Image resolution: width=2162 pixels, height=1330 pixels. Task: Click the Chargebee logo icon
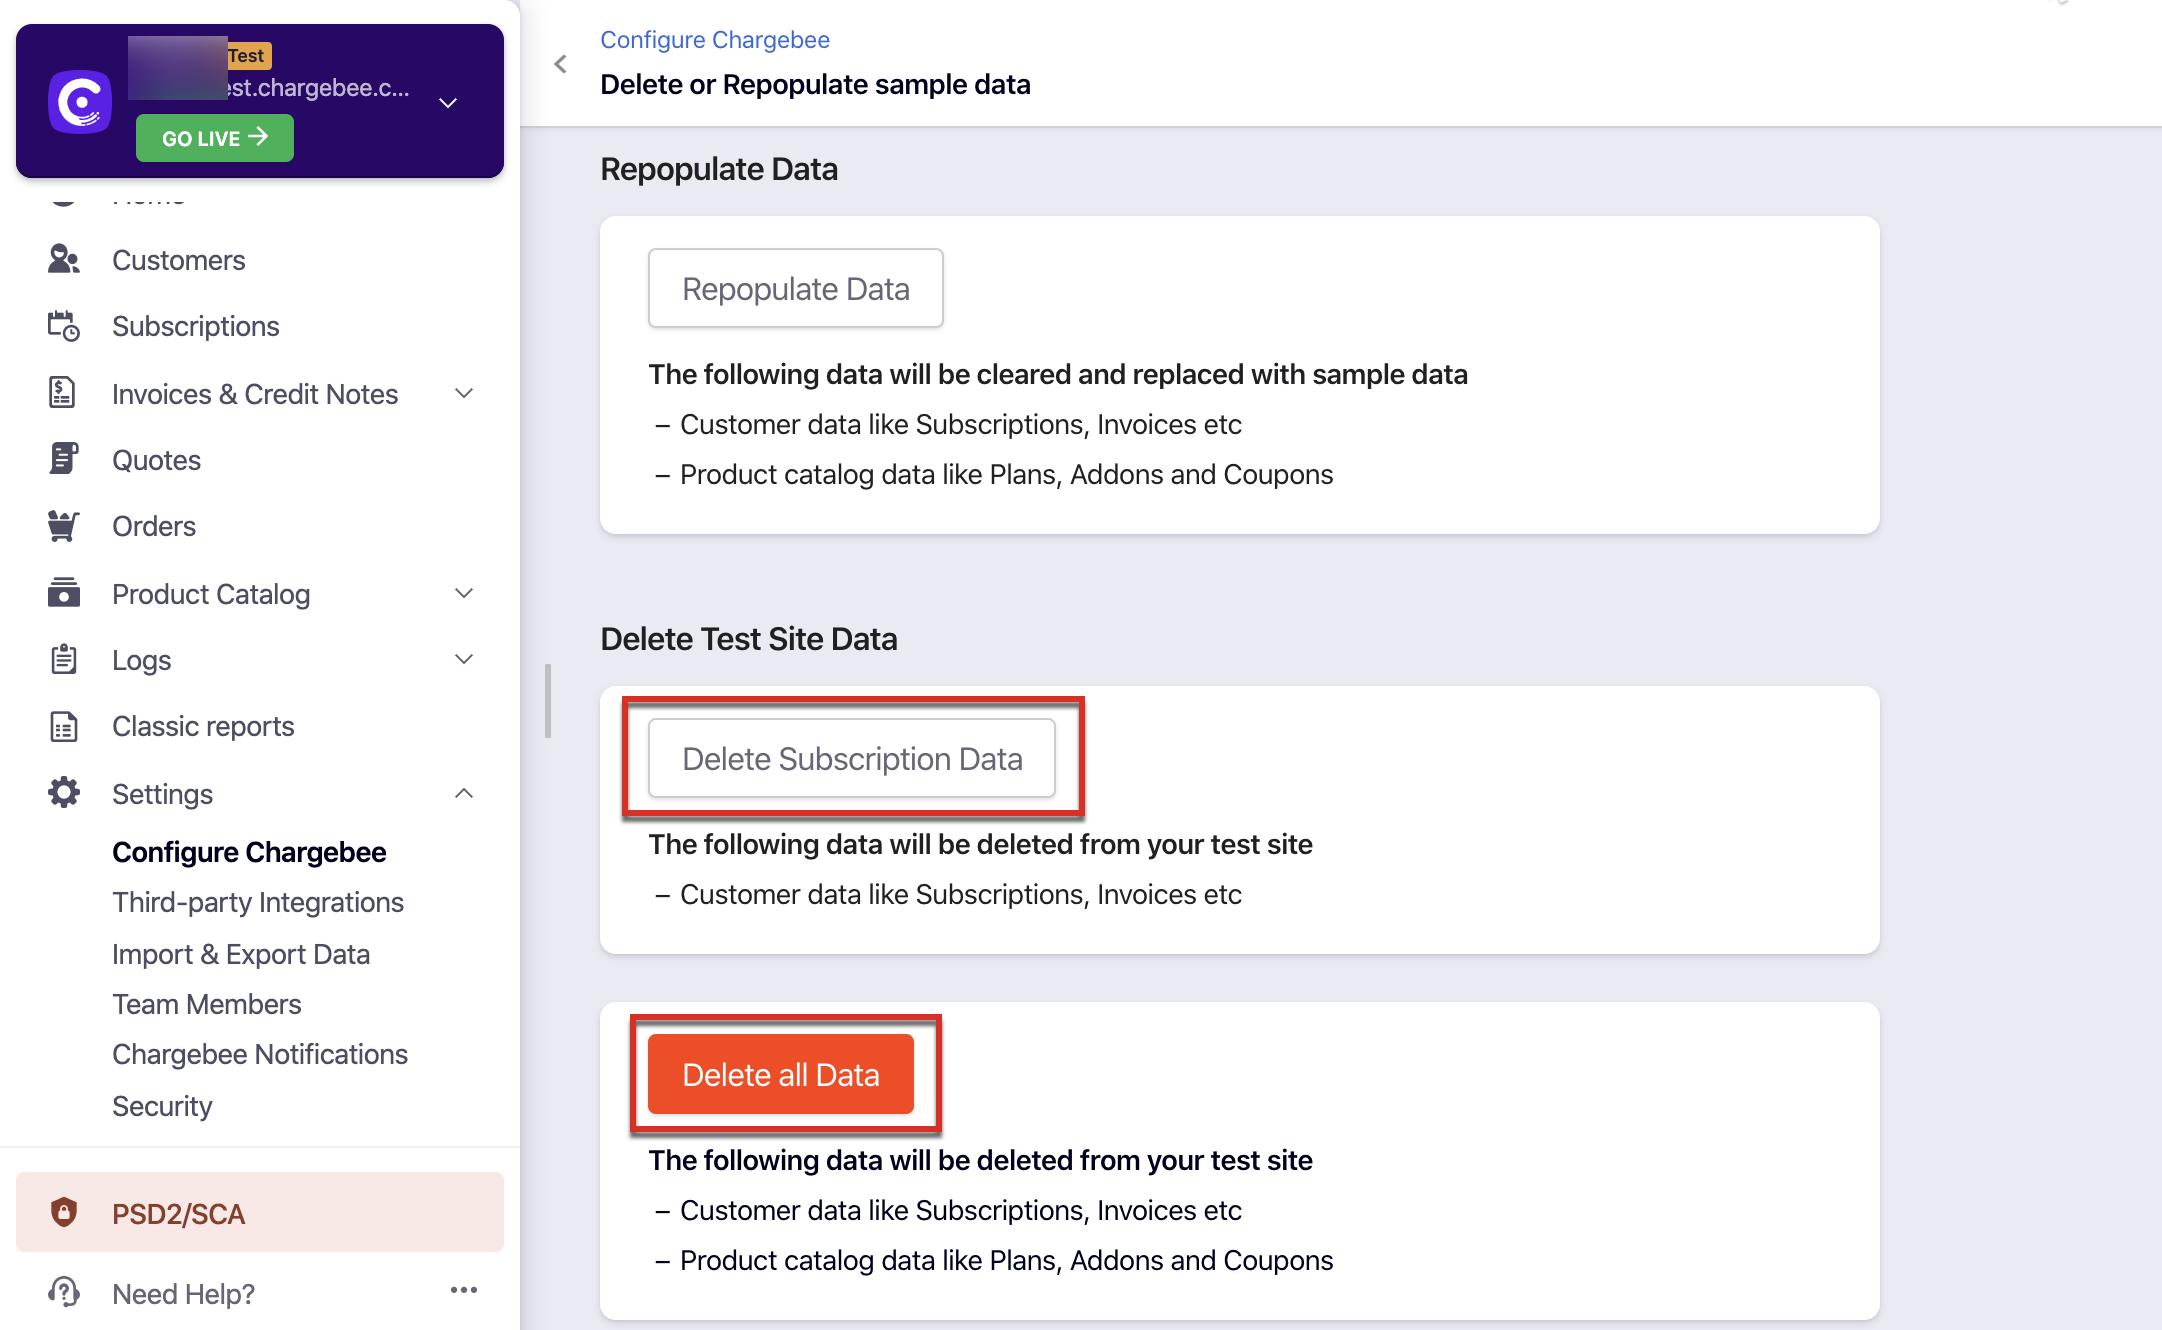click(80, 101)
